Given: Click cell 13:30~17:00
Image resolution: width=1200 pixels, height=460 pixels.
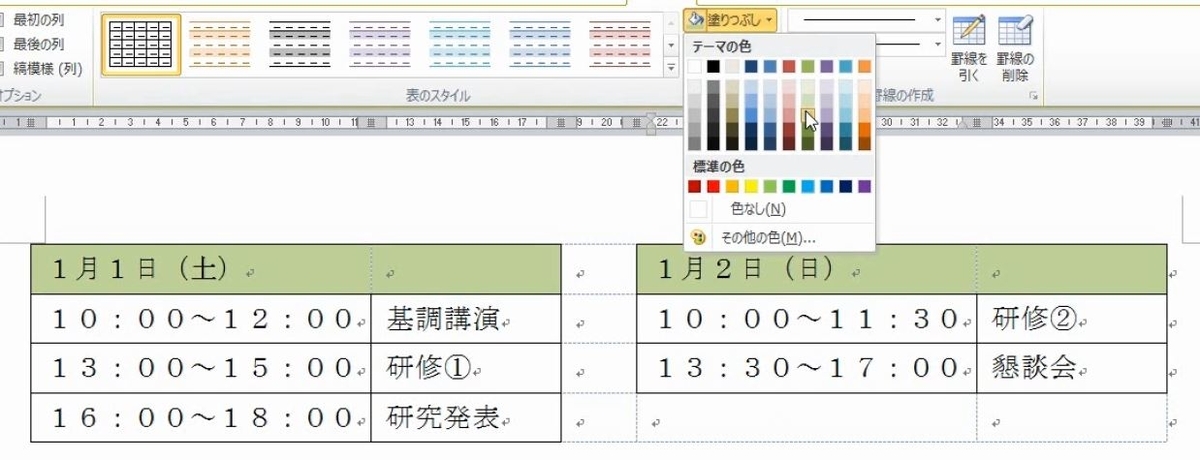Looking at the screenshot, I should coord(807,368).
